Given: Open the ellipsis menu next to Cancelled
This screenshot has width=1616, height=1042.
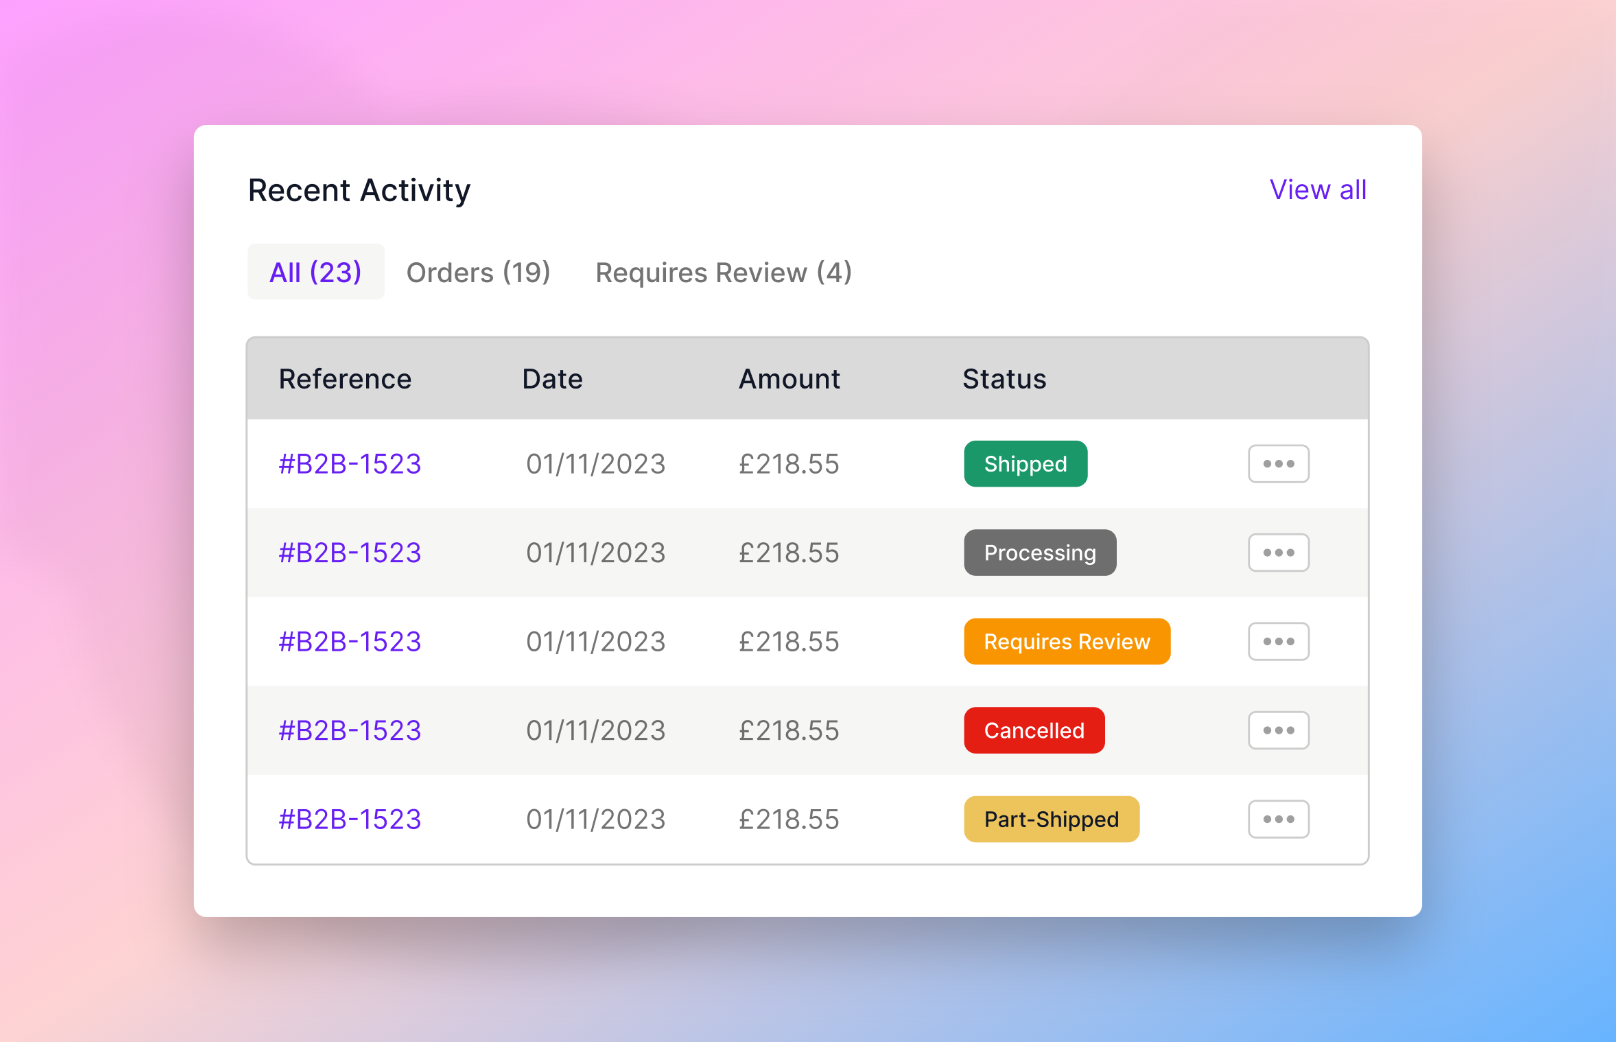Looking at the screenshot, I should (1278, 730).
